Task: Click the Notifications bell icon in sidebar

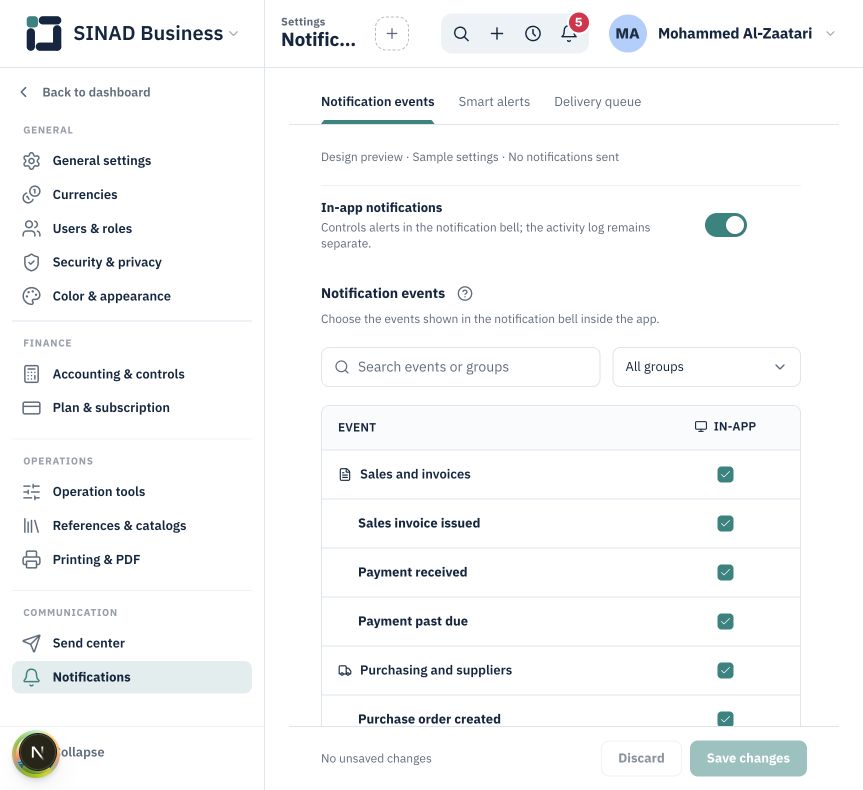Action: pyautogui.click(x=31, y=677)
